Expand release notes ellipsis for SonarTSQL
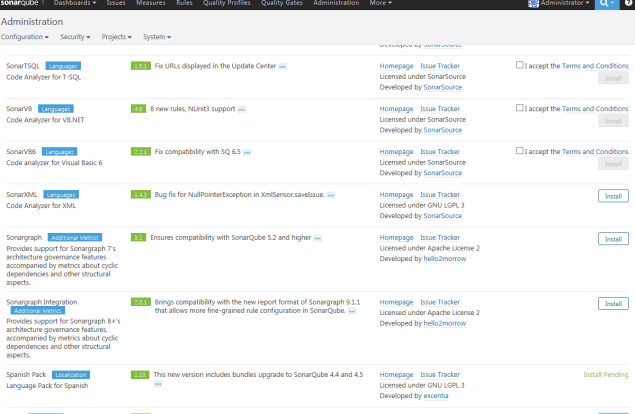The height and width of the screenshot is (414, 635). click(283, 66)
